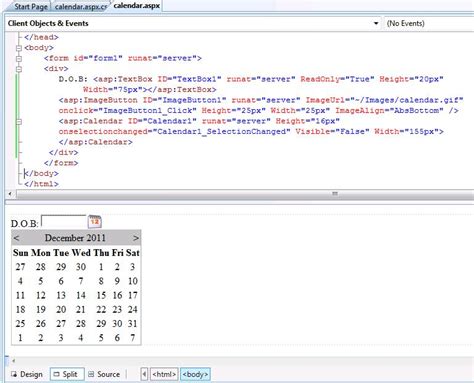Select day 10 in the calendar
This screenshot has width=474, height=383.
133,281
